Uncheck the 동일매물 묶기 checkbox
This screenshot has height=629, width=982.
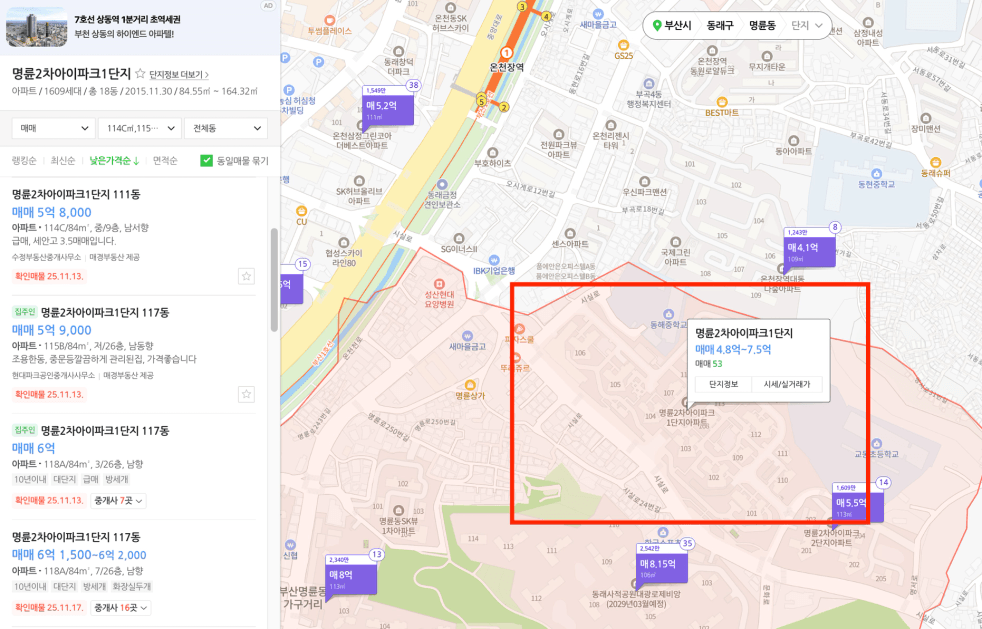coord(207,160)
